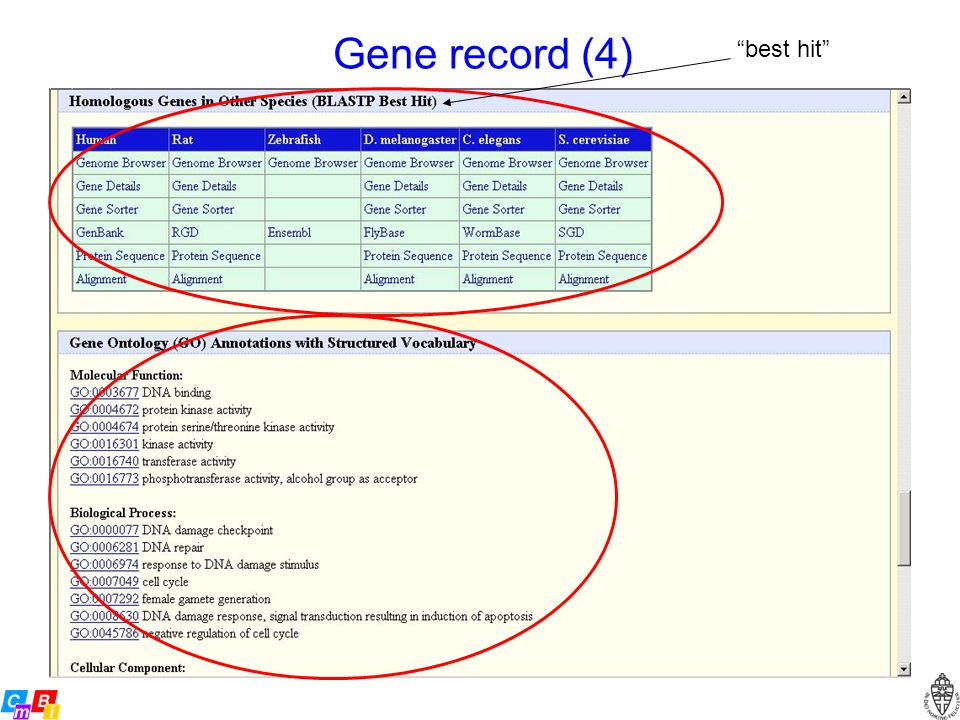Open the D. melanogaster Alignment link
Viewport: 960px width, 720px height.
coord(389,279)
